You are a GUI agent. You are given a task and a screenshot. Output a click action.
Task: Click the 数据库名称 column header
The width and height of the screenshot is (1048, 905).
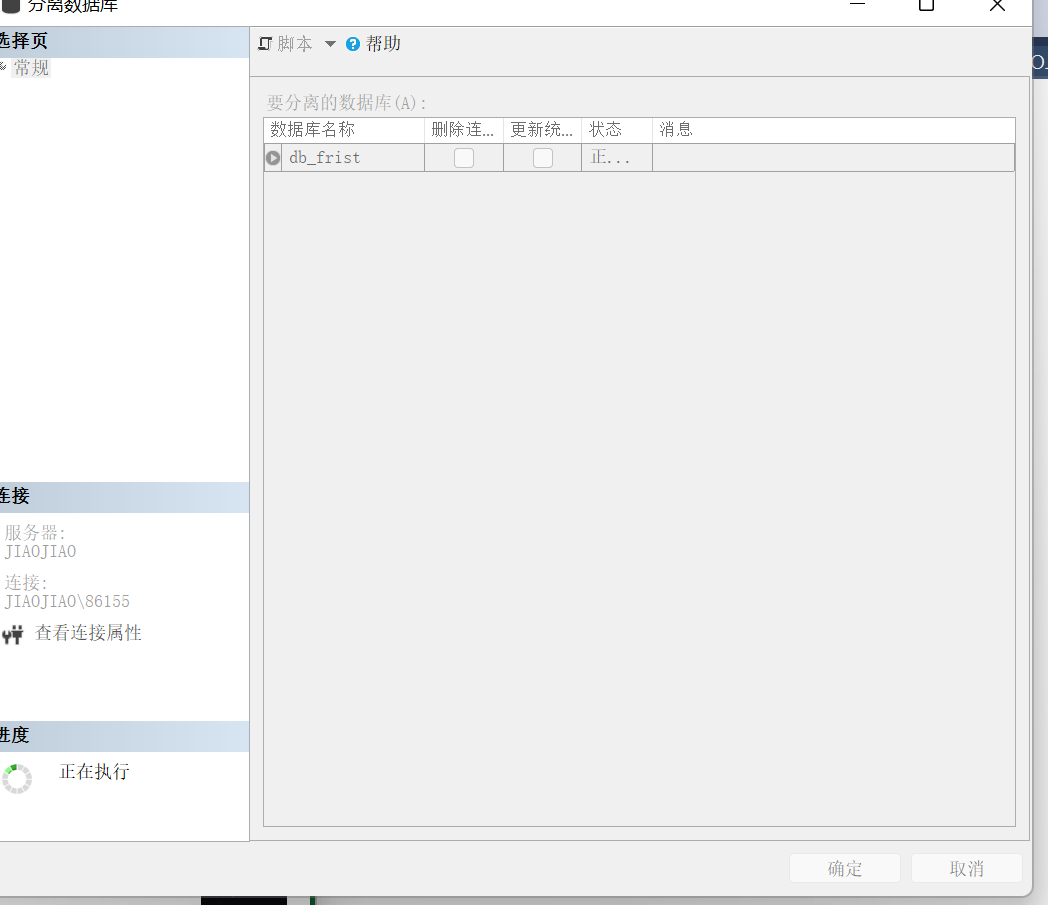pos(344,130)
